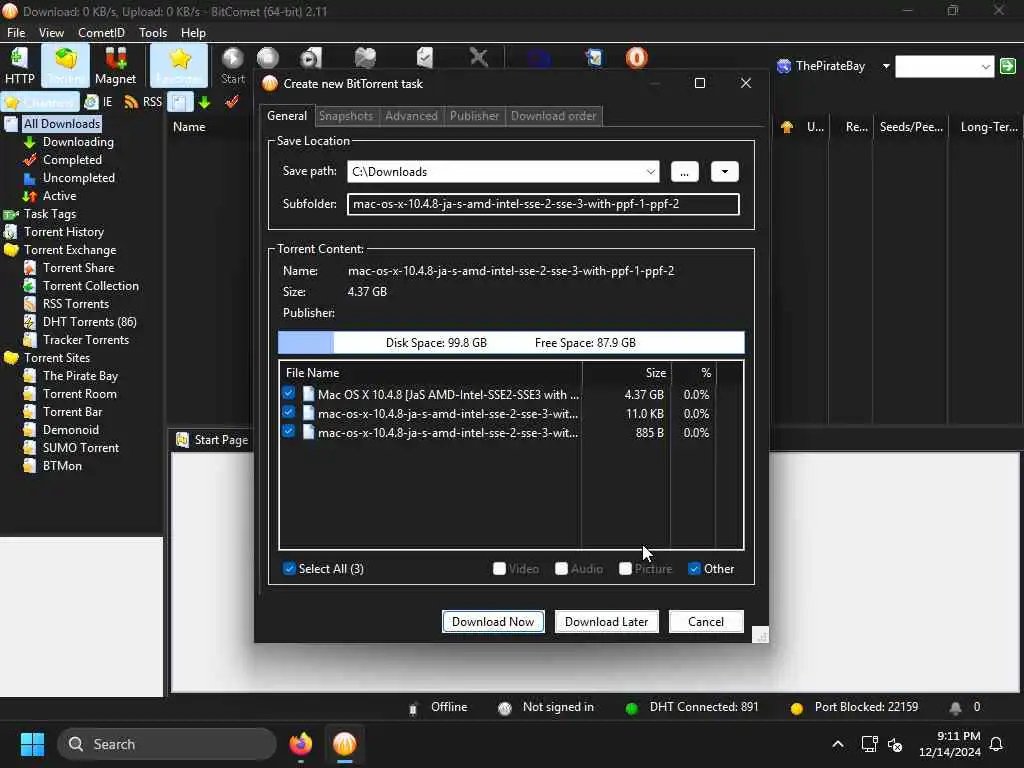Toggle the Video filter checkbox
The width and height of the screenshot is (1024, 768).
point(500,569)
